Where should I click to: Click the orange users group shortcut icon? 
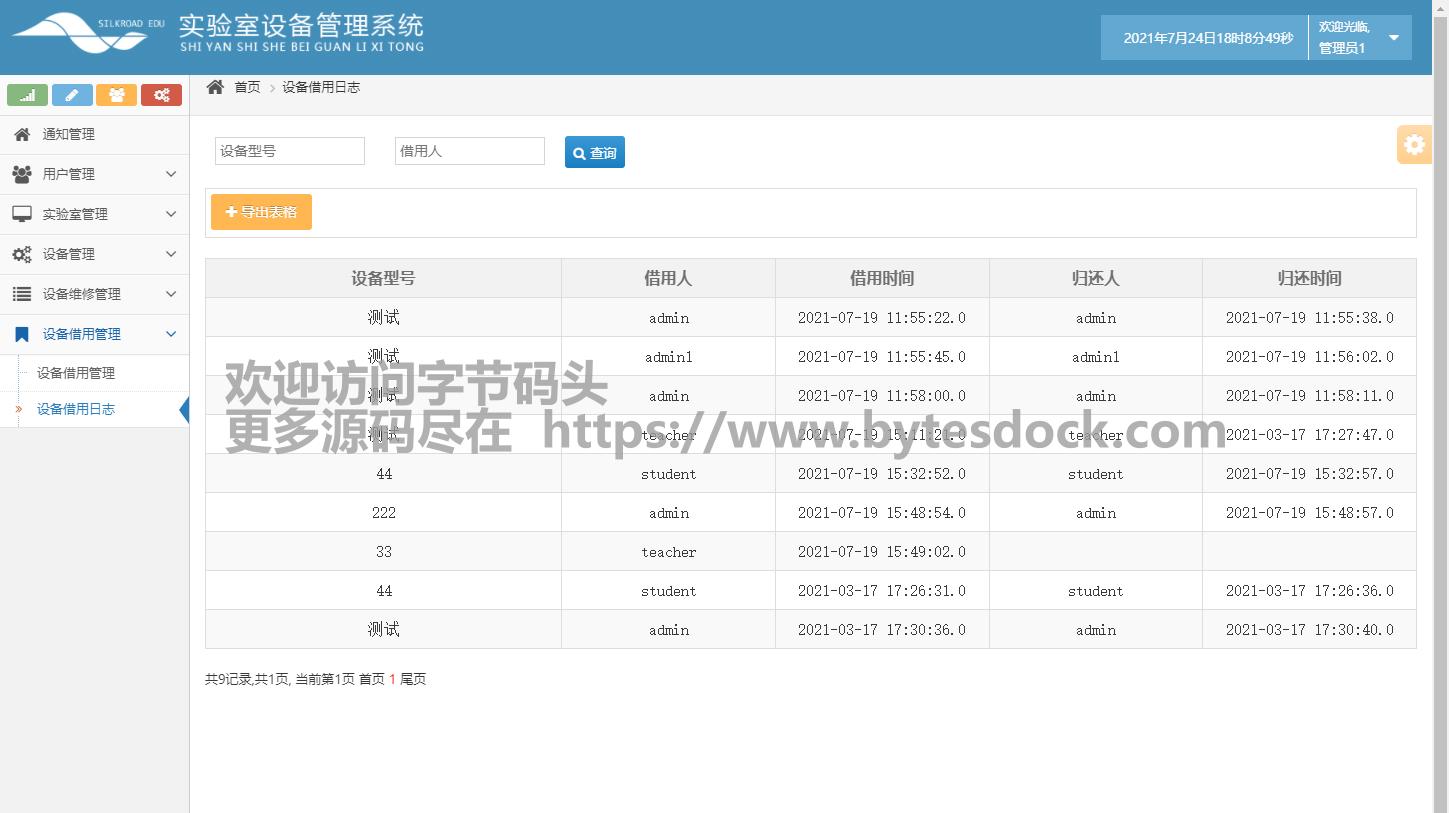pos(116,95)
